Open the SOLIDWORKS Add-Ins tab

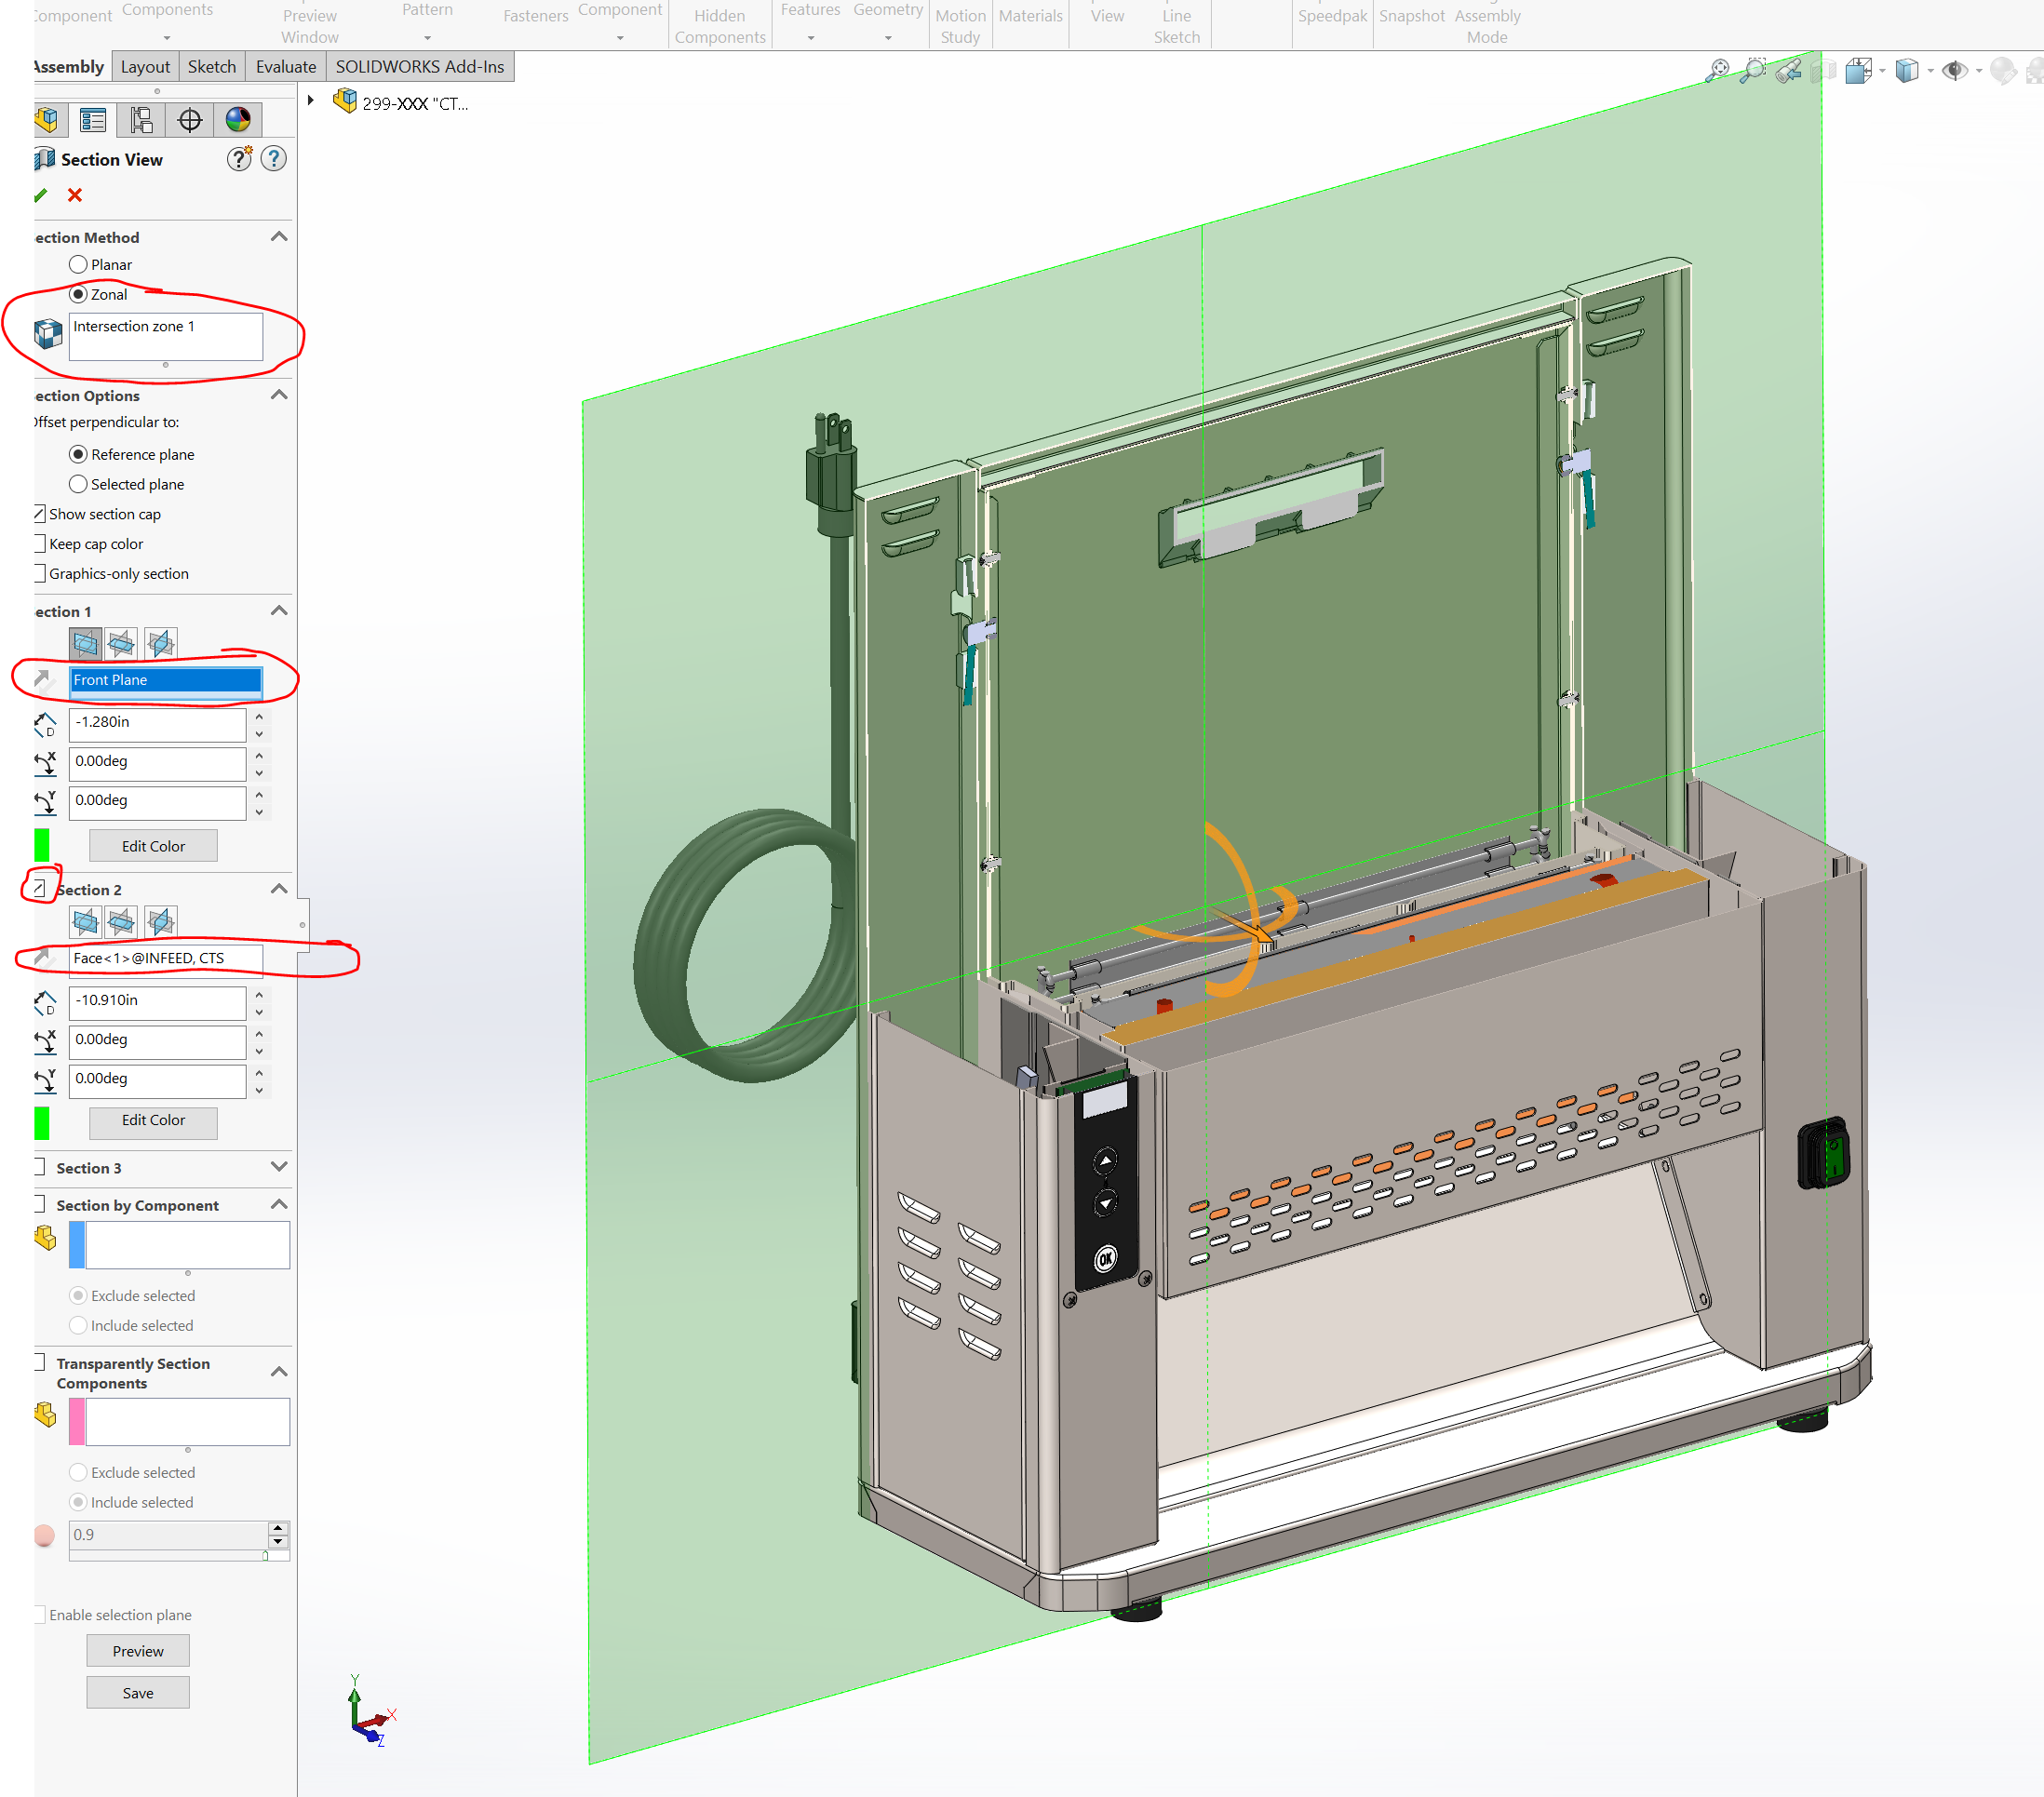(x=419, y=67)
